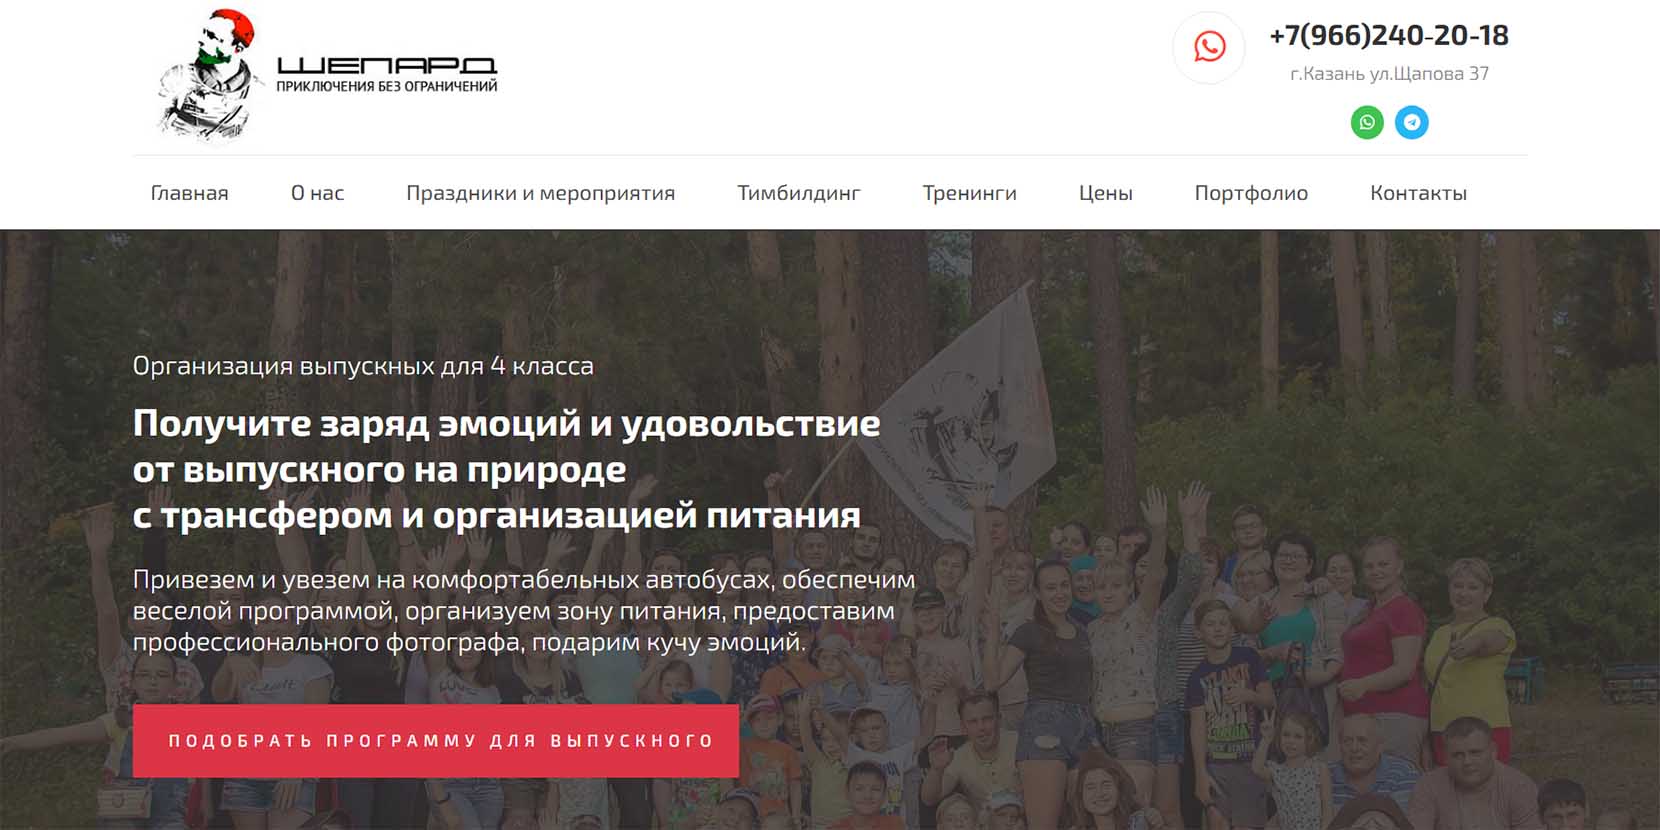This screenshot has height=830, width=1660.
Task: Click the slogan Приключения без ограничений
Action: [387, 87]
